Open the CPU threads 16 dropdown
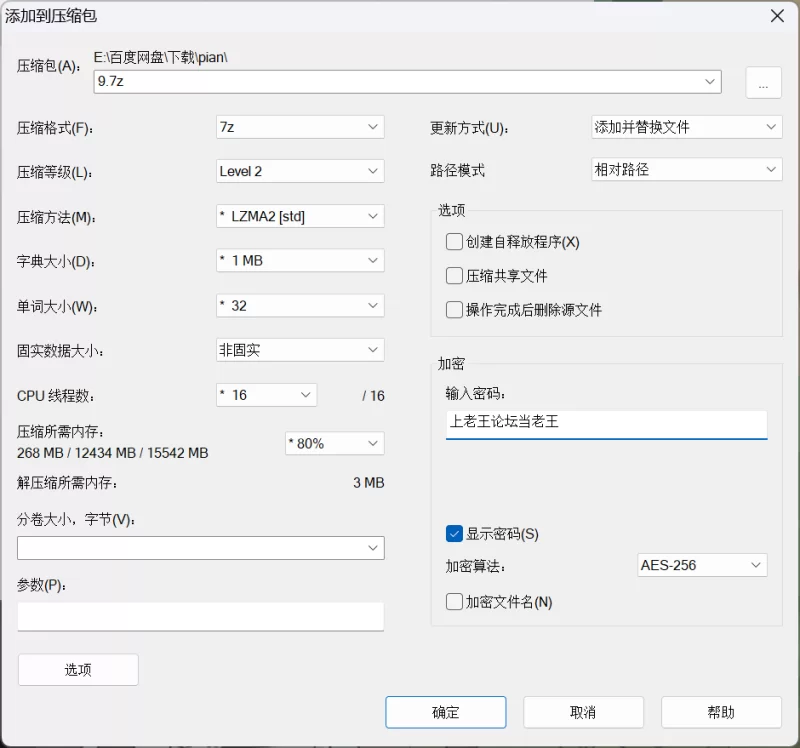Viewport: 800px width, 748px height. [266, 395]
